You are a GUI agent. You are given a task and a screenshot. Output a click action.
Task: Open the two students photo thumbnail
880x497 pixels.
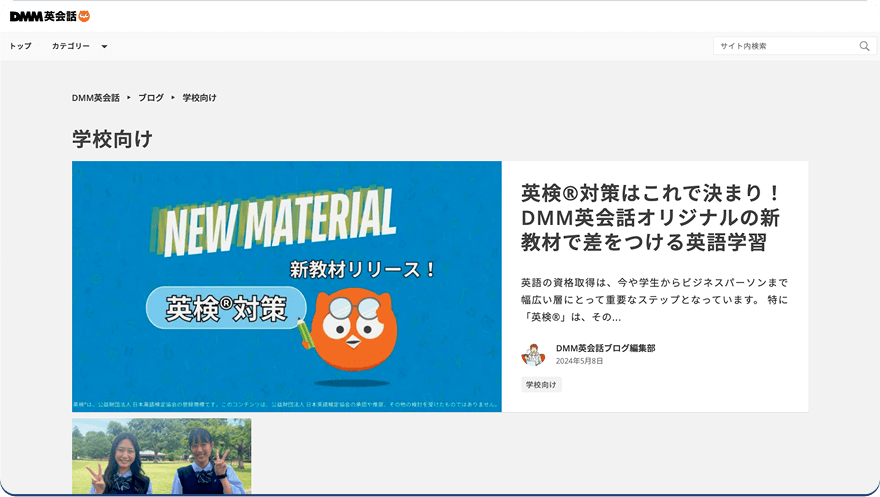point(162,456)
